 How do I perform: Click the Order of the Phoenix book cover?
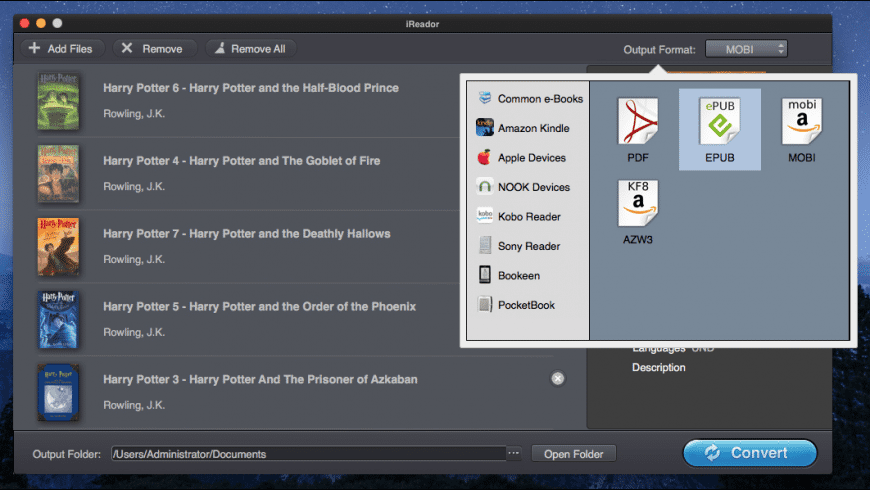58,320
